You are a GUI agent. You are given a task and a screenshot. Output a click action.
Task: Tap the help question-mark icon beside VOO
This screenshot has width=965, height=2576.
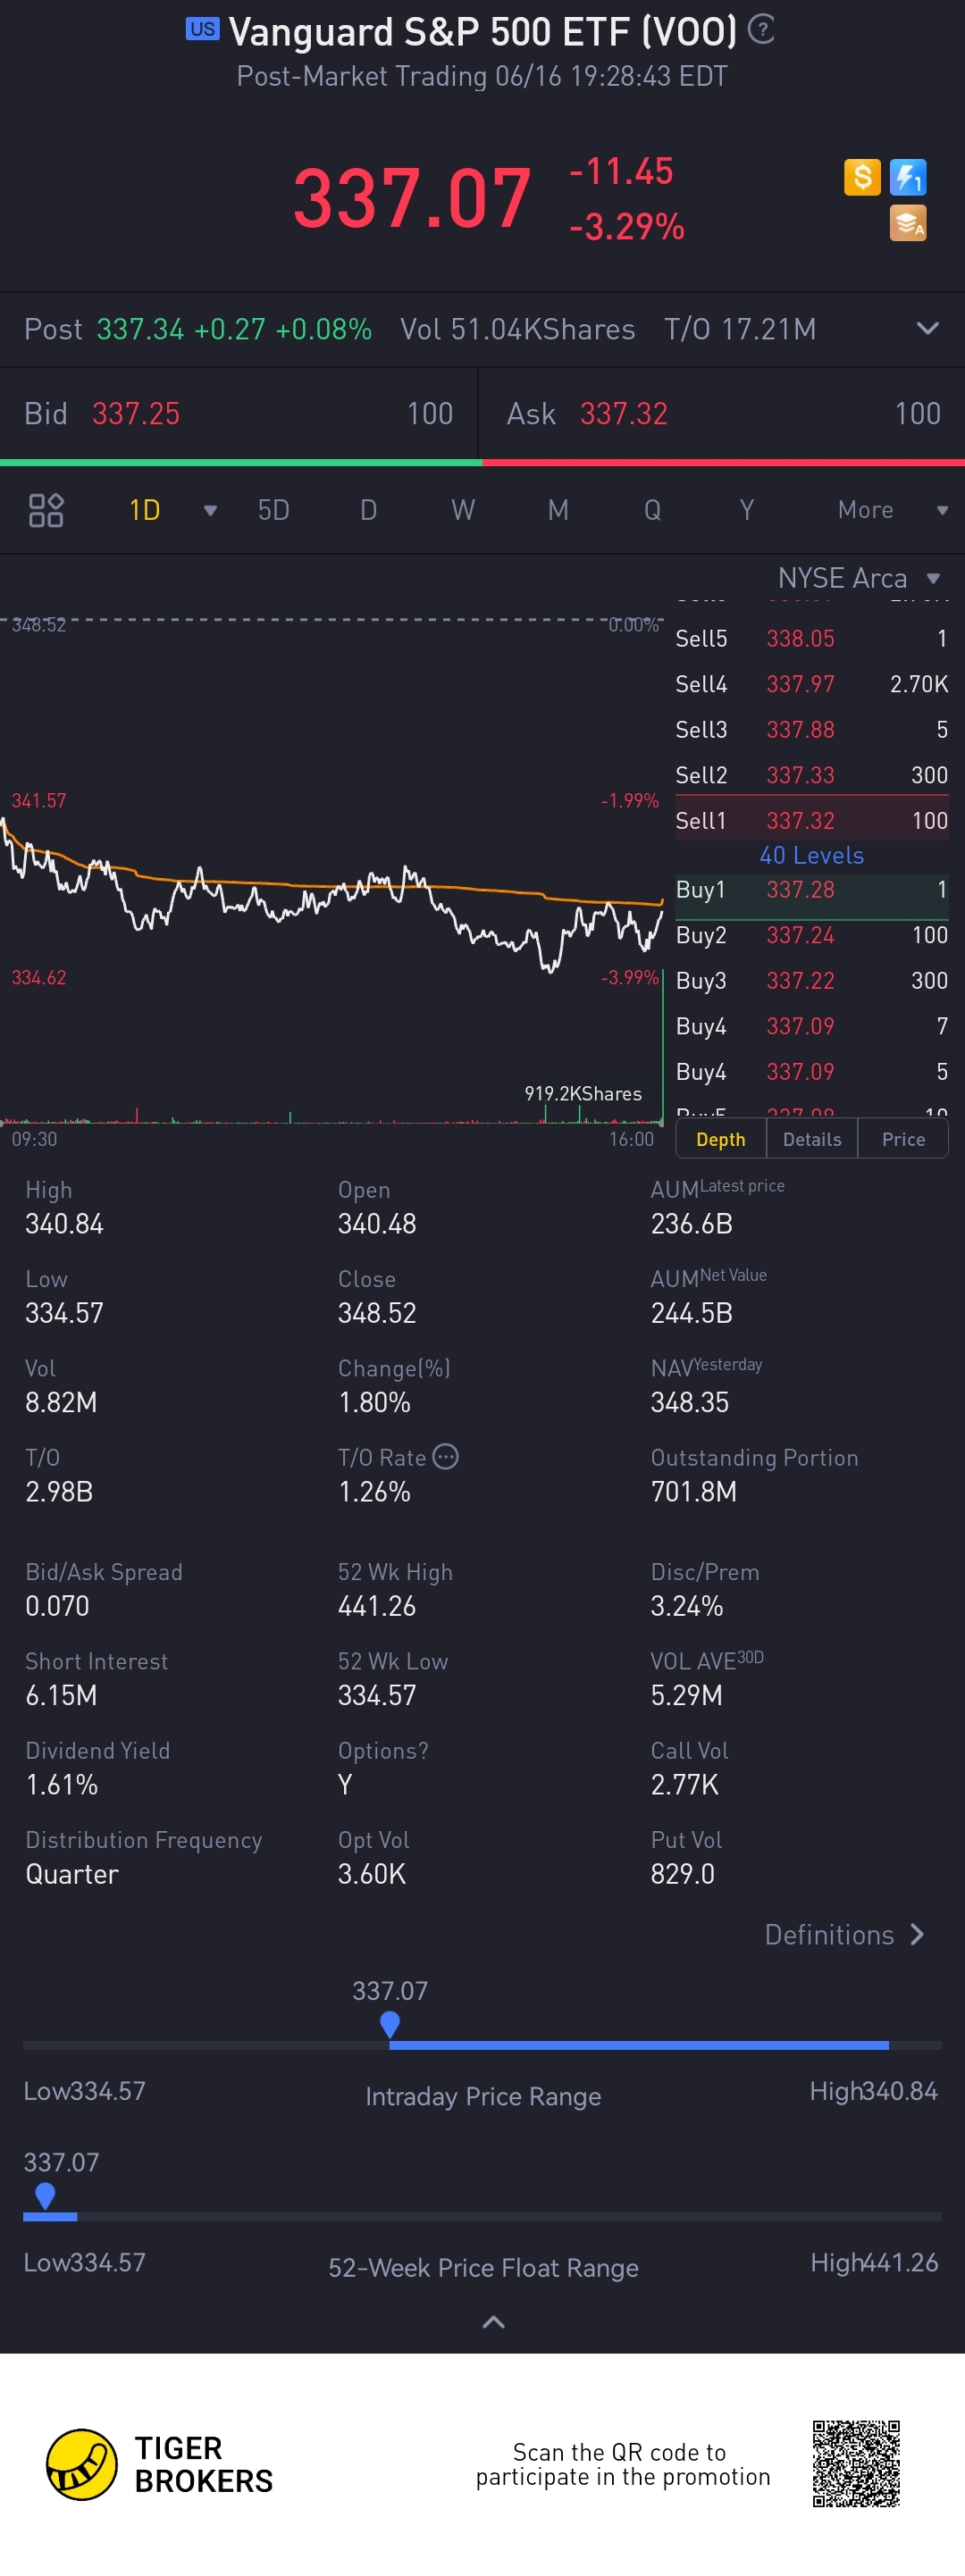pyautogui.click(x=761, y=30)
